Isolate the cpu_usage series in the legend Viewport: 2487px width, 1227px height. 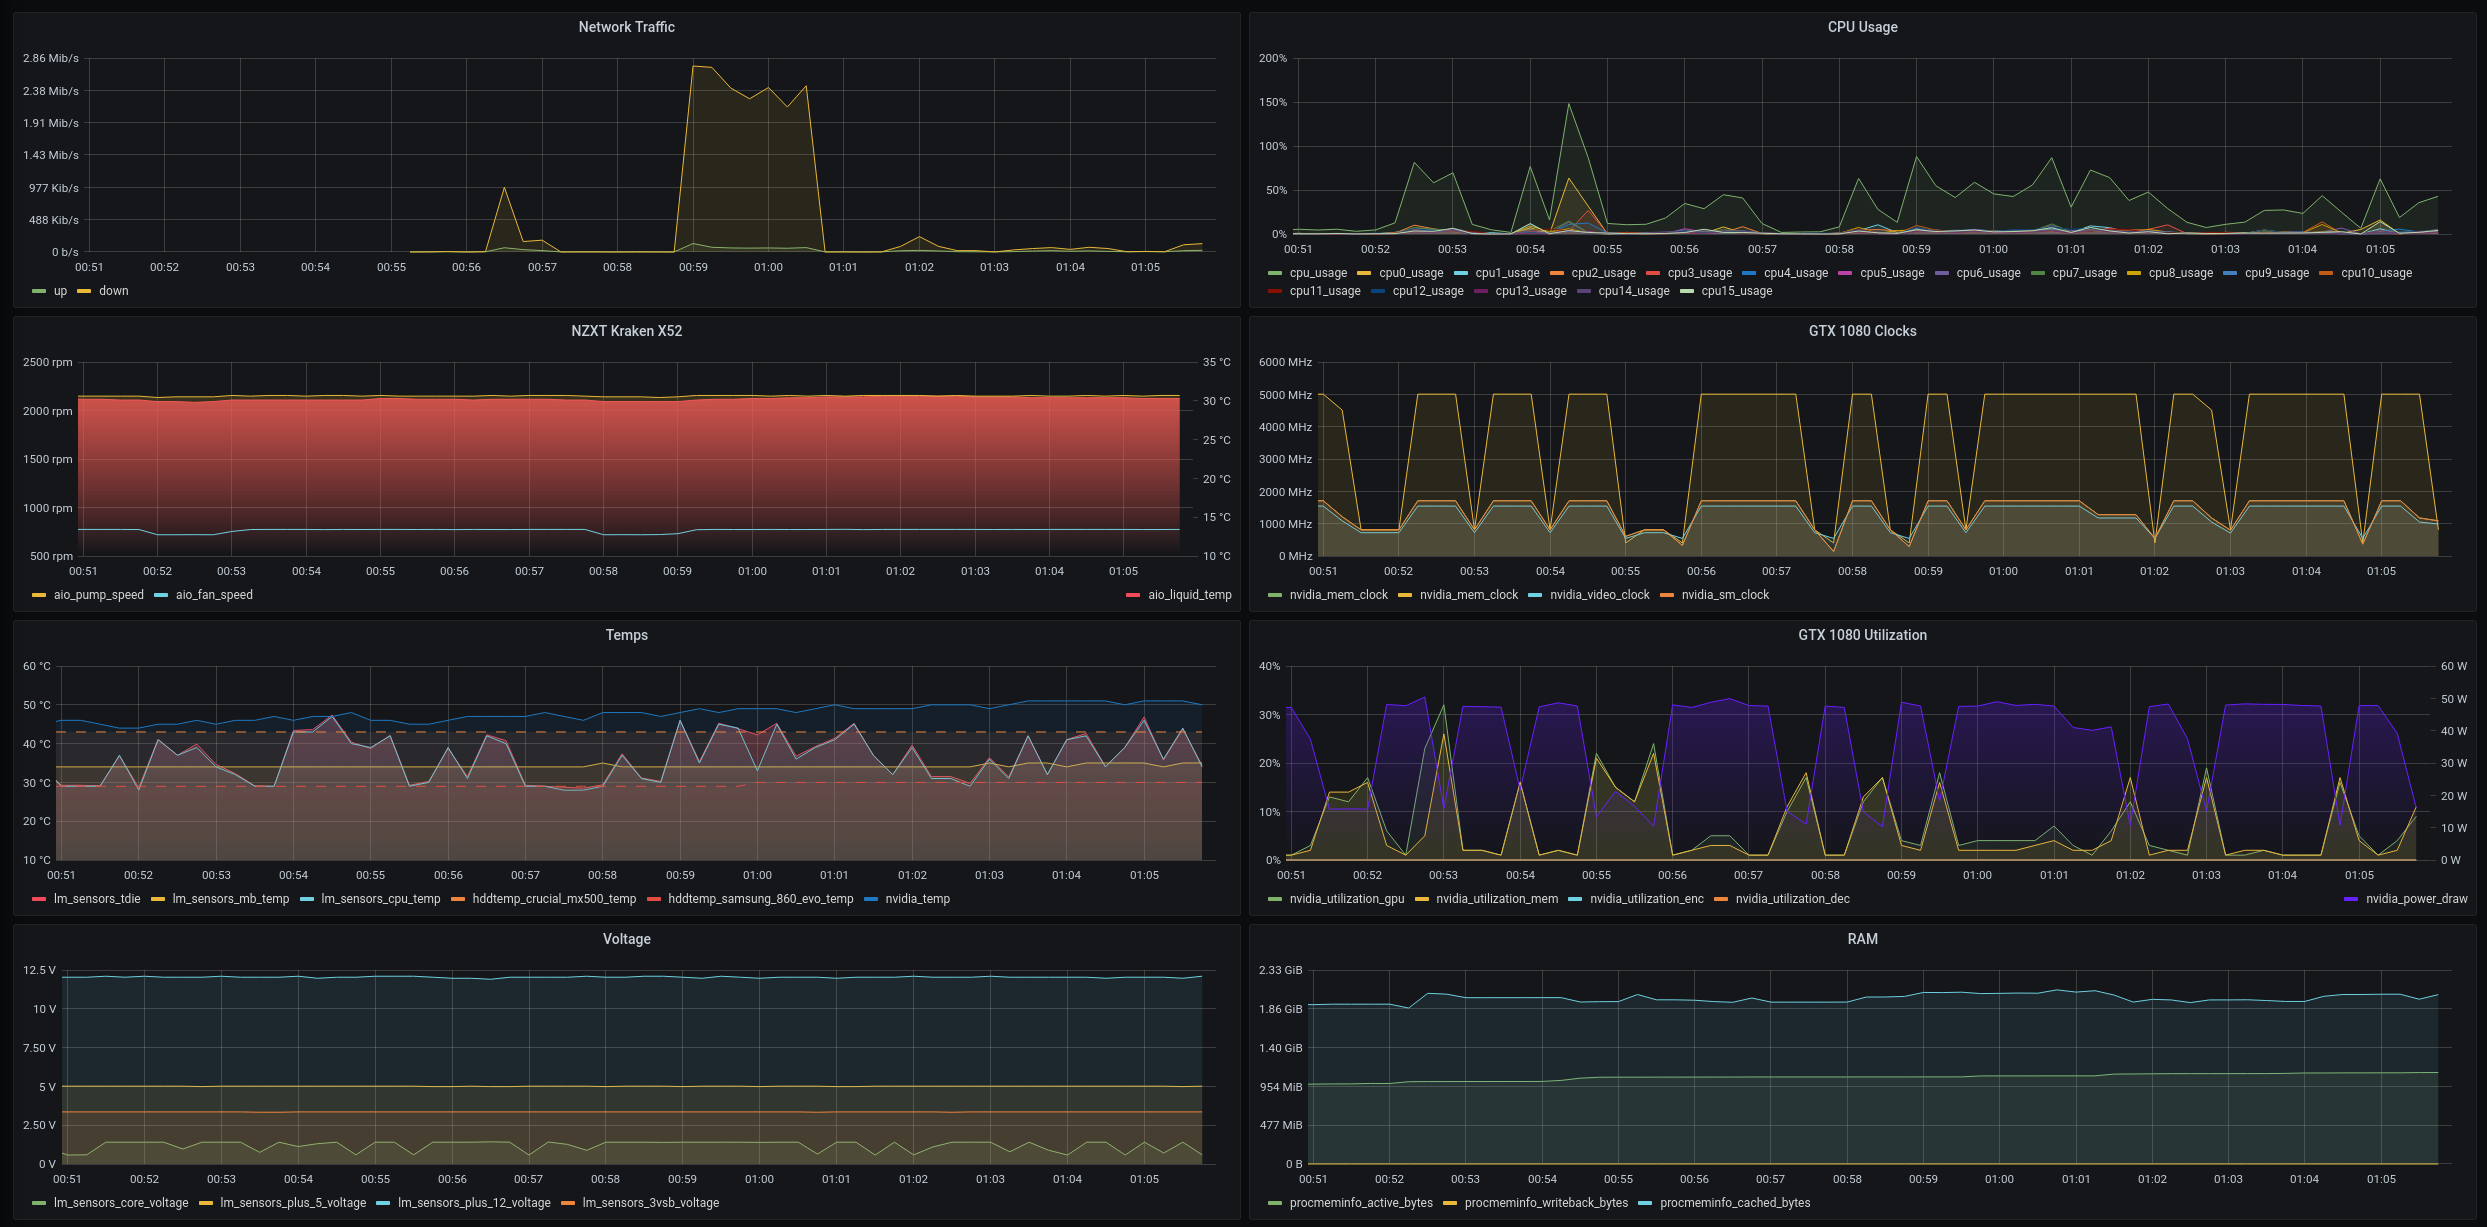point(1318,273)
